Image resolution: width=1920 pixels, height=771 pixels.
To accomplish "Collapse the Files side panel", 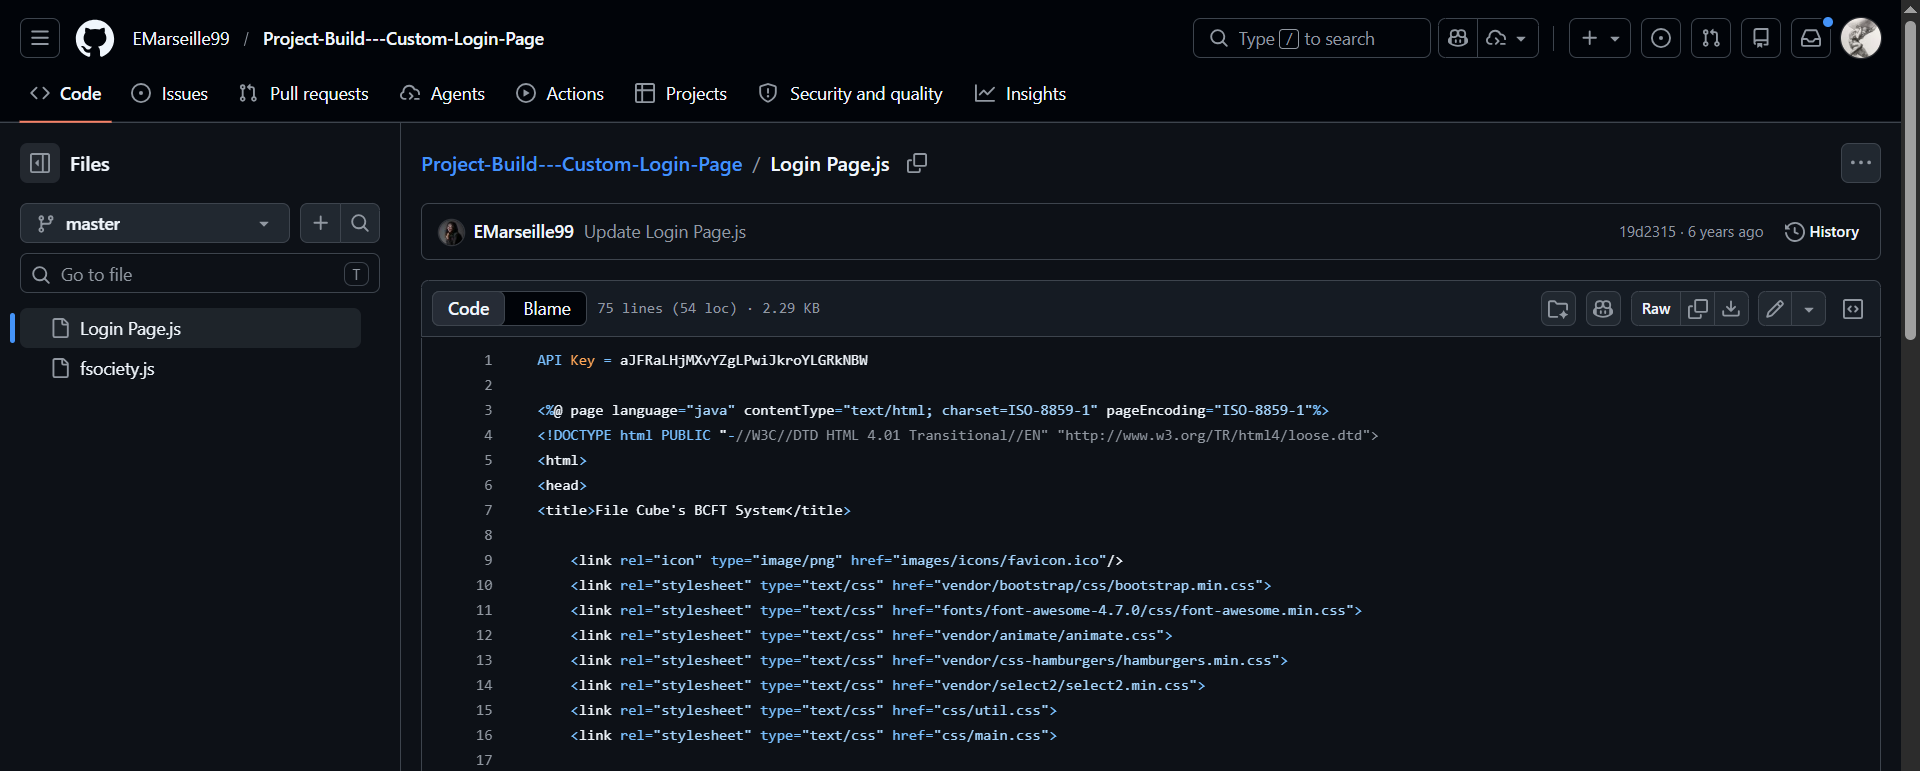I will pyautogui.click(x=40, y=163).
